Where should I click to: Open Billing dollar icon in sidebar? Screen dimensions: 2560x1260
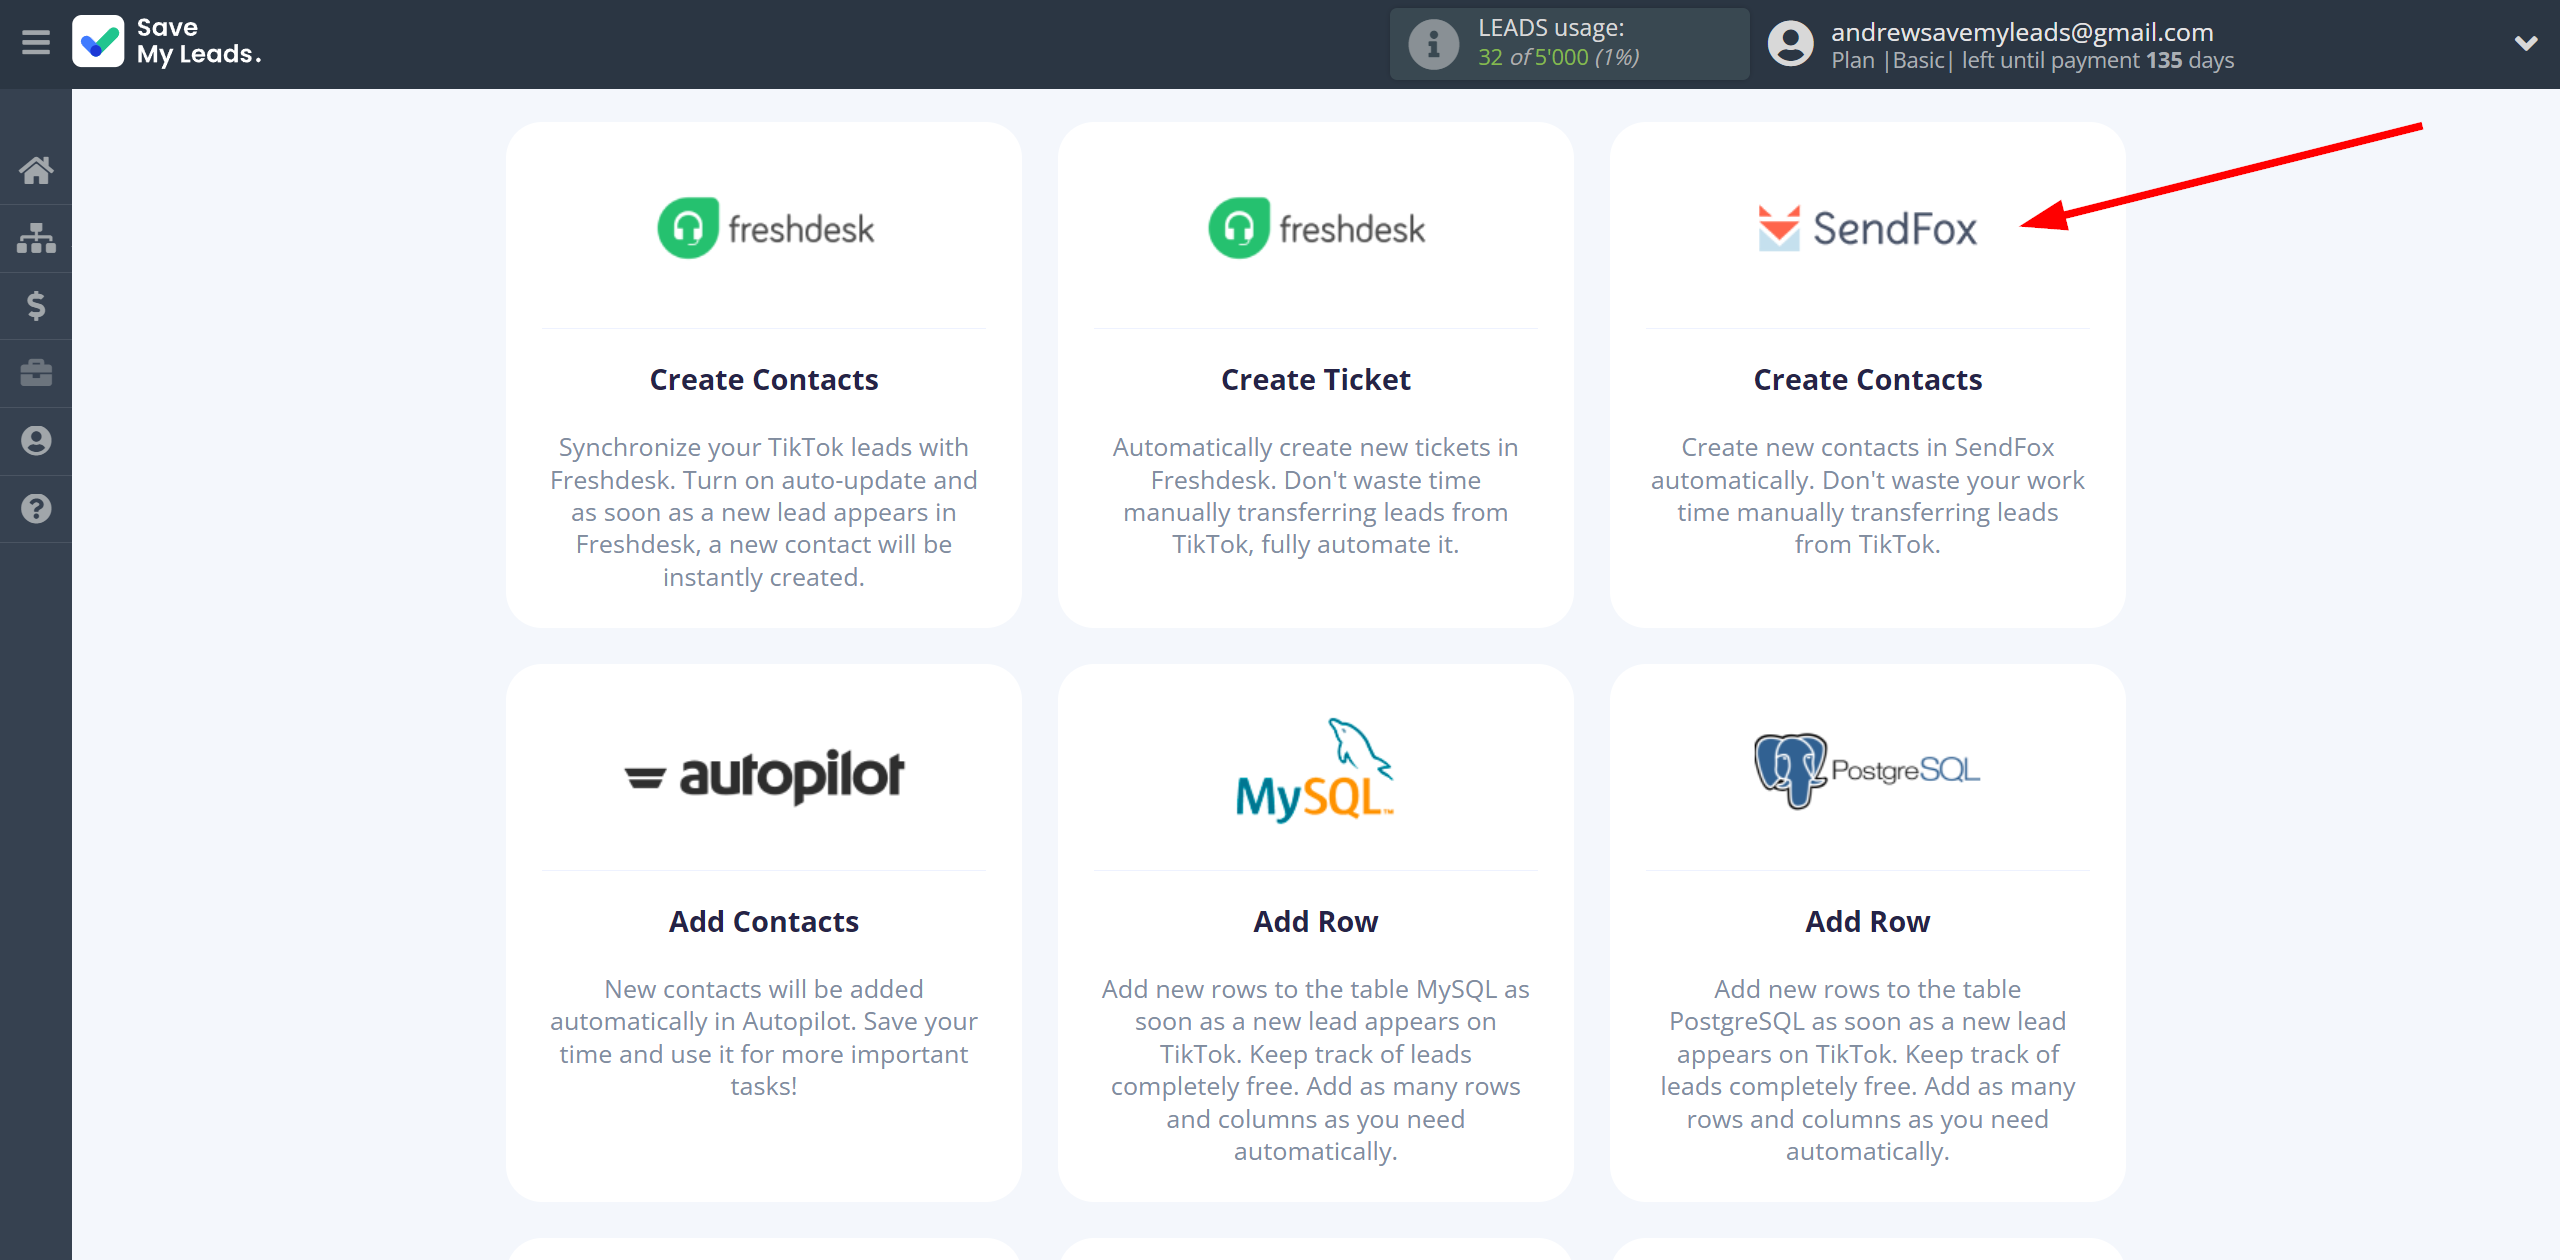tap(36, 305)
